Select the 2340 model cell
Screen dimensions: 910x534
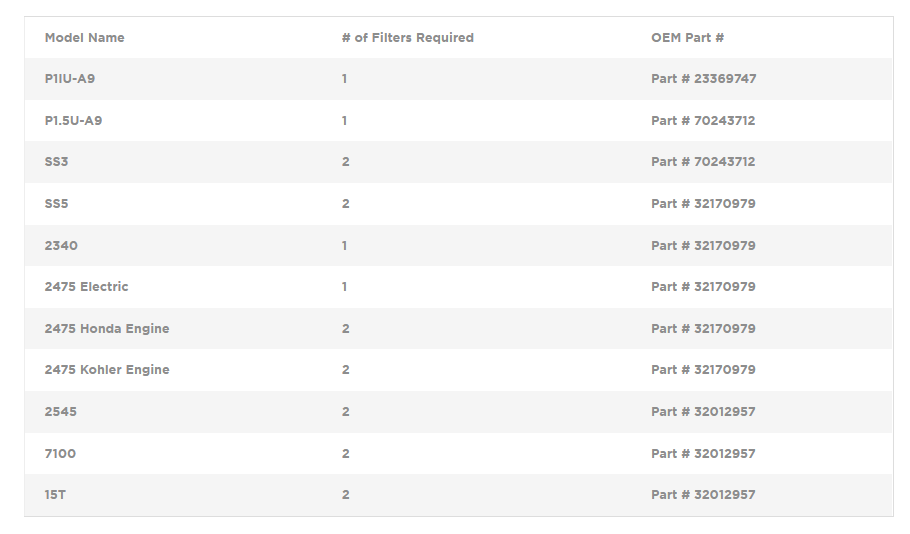click(61, 246)
